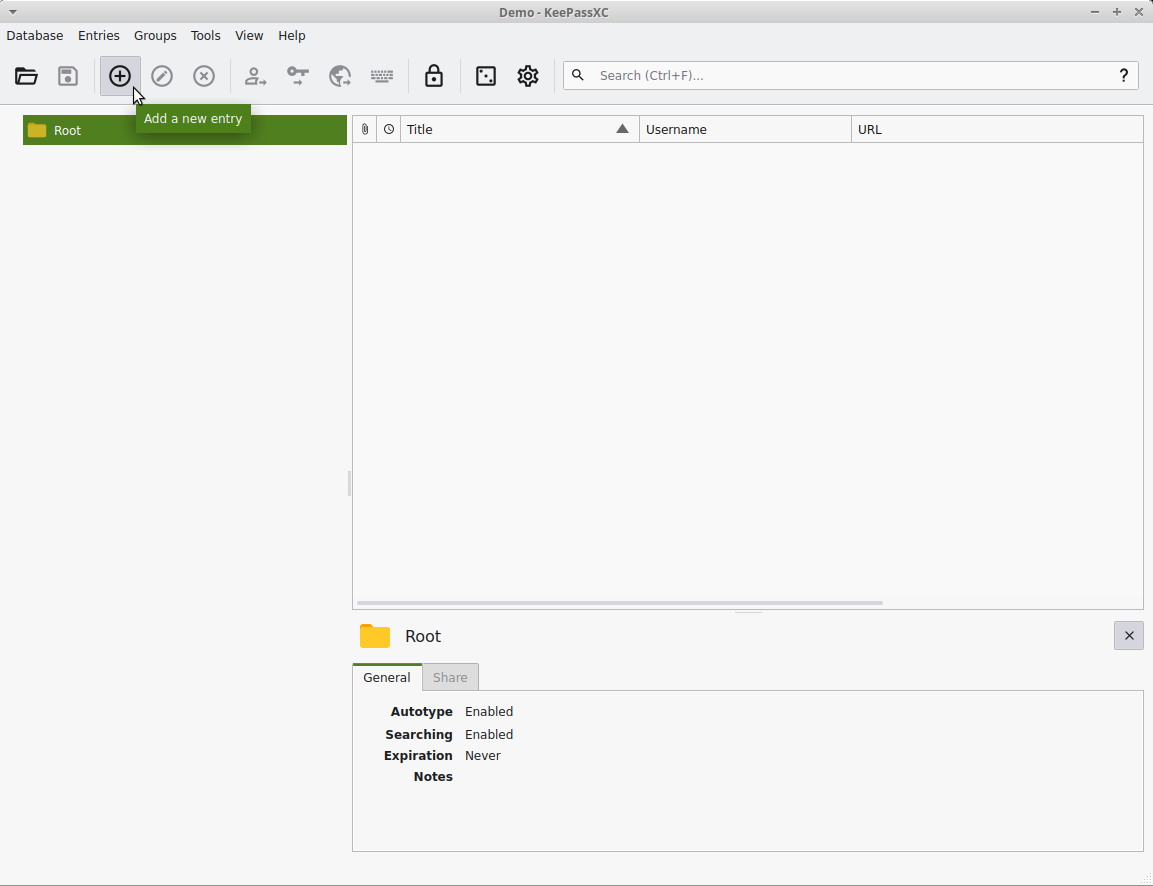
Task: Add a new entry with plus icon
Action: 120,76
